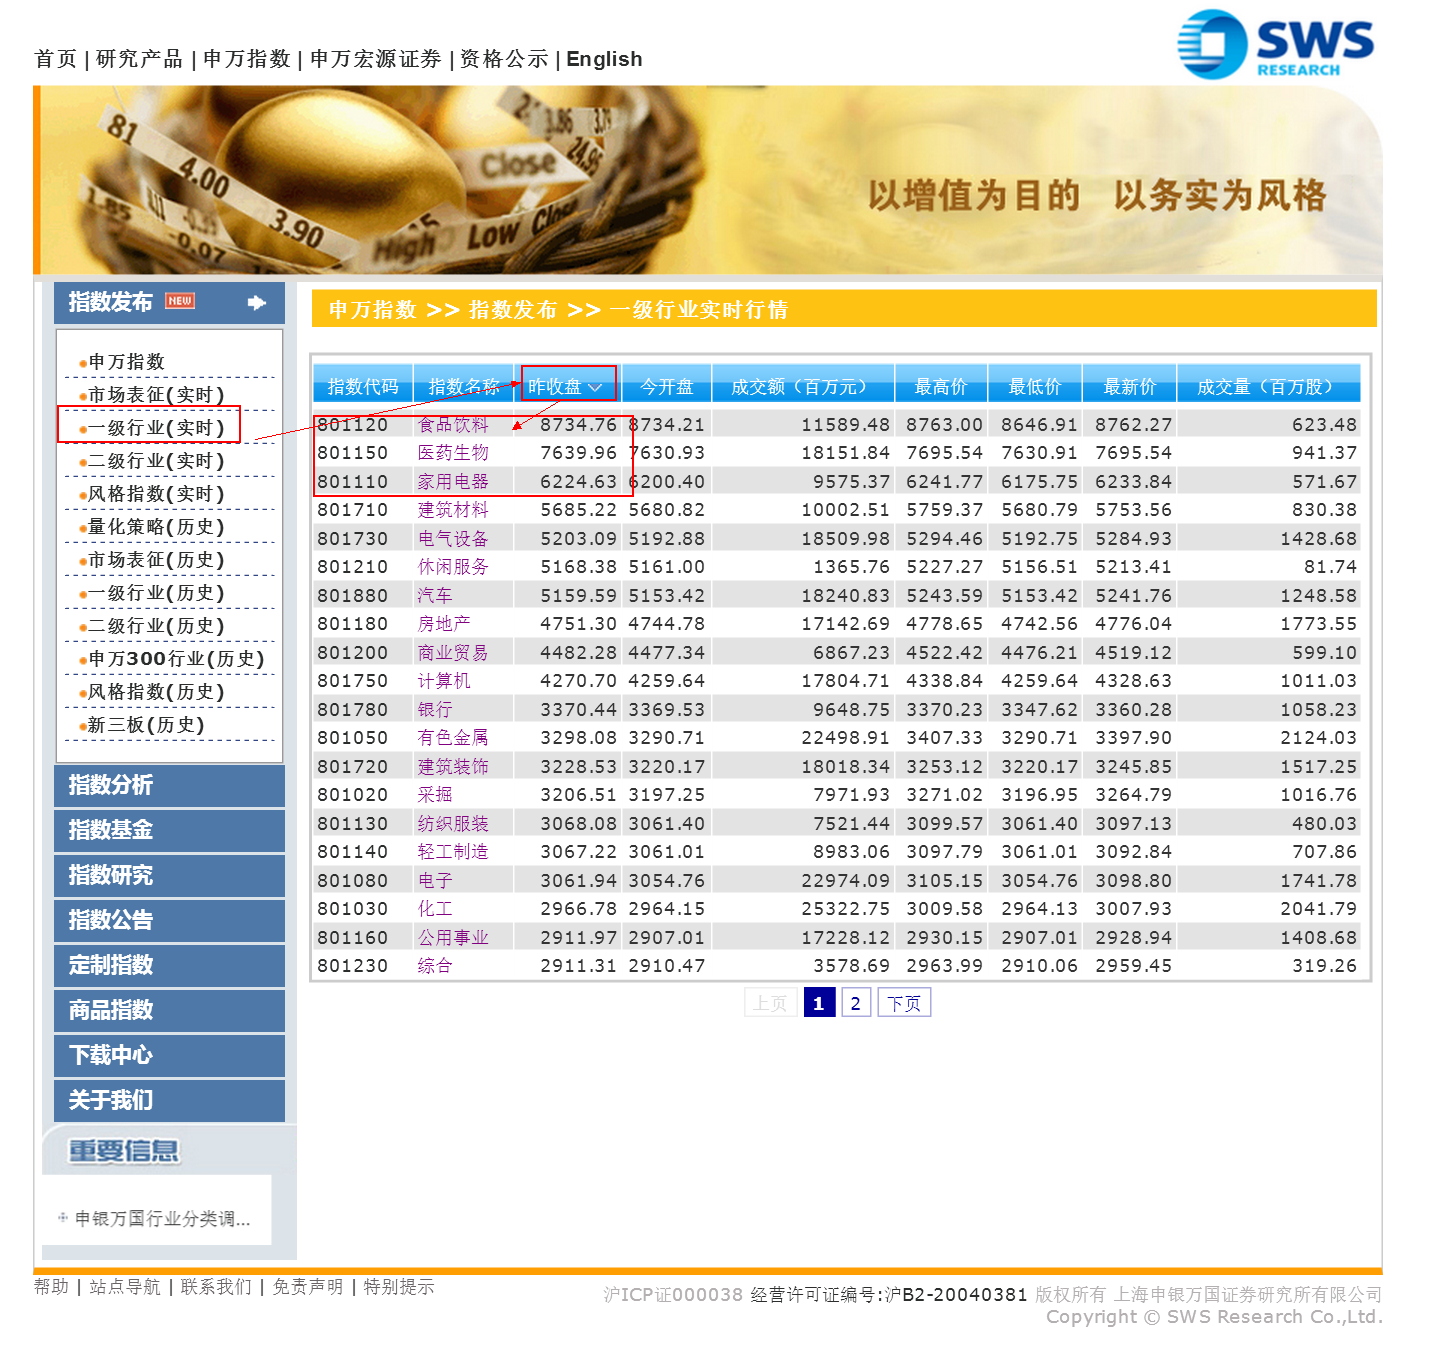Image resolution: width=1433 pixels, height=1359 pixels.
Task: Expand the 商品指数 sidebar section
Action: (169, 1011)
